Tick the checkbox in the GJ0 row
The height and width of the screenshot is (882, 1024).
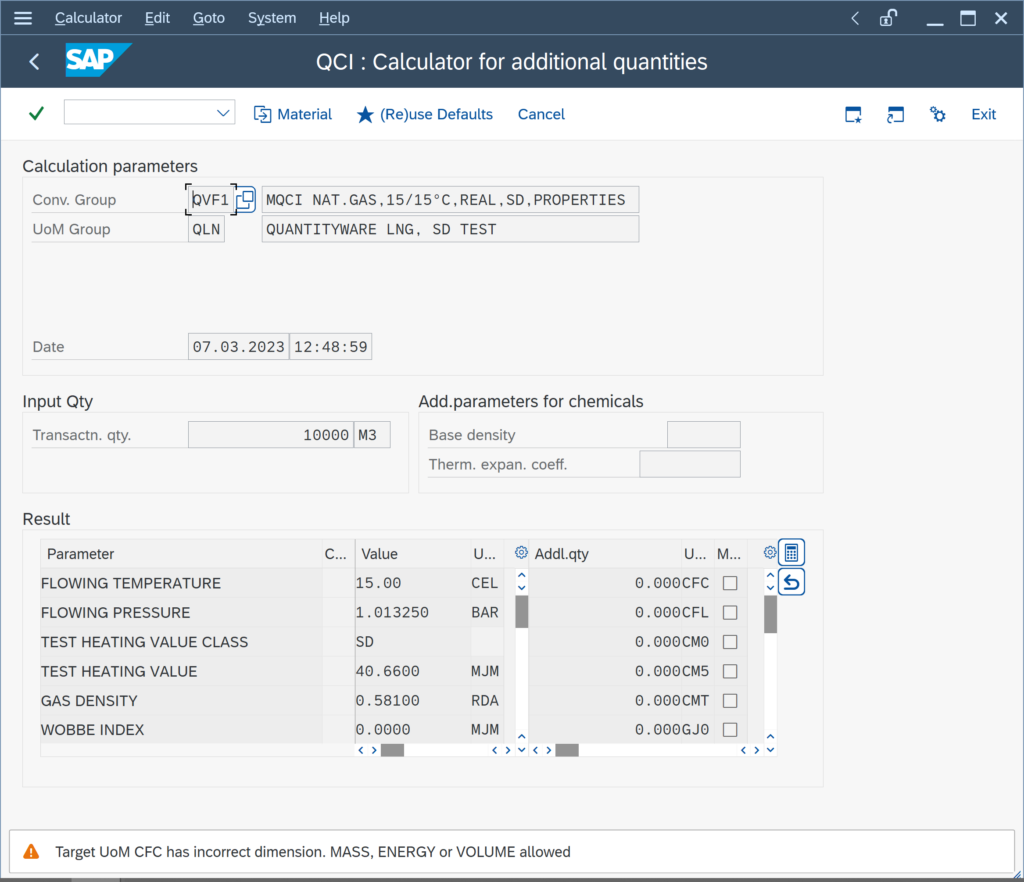click(x=730, y=729)
